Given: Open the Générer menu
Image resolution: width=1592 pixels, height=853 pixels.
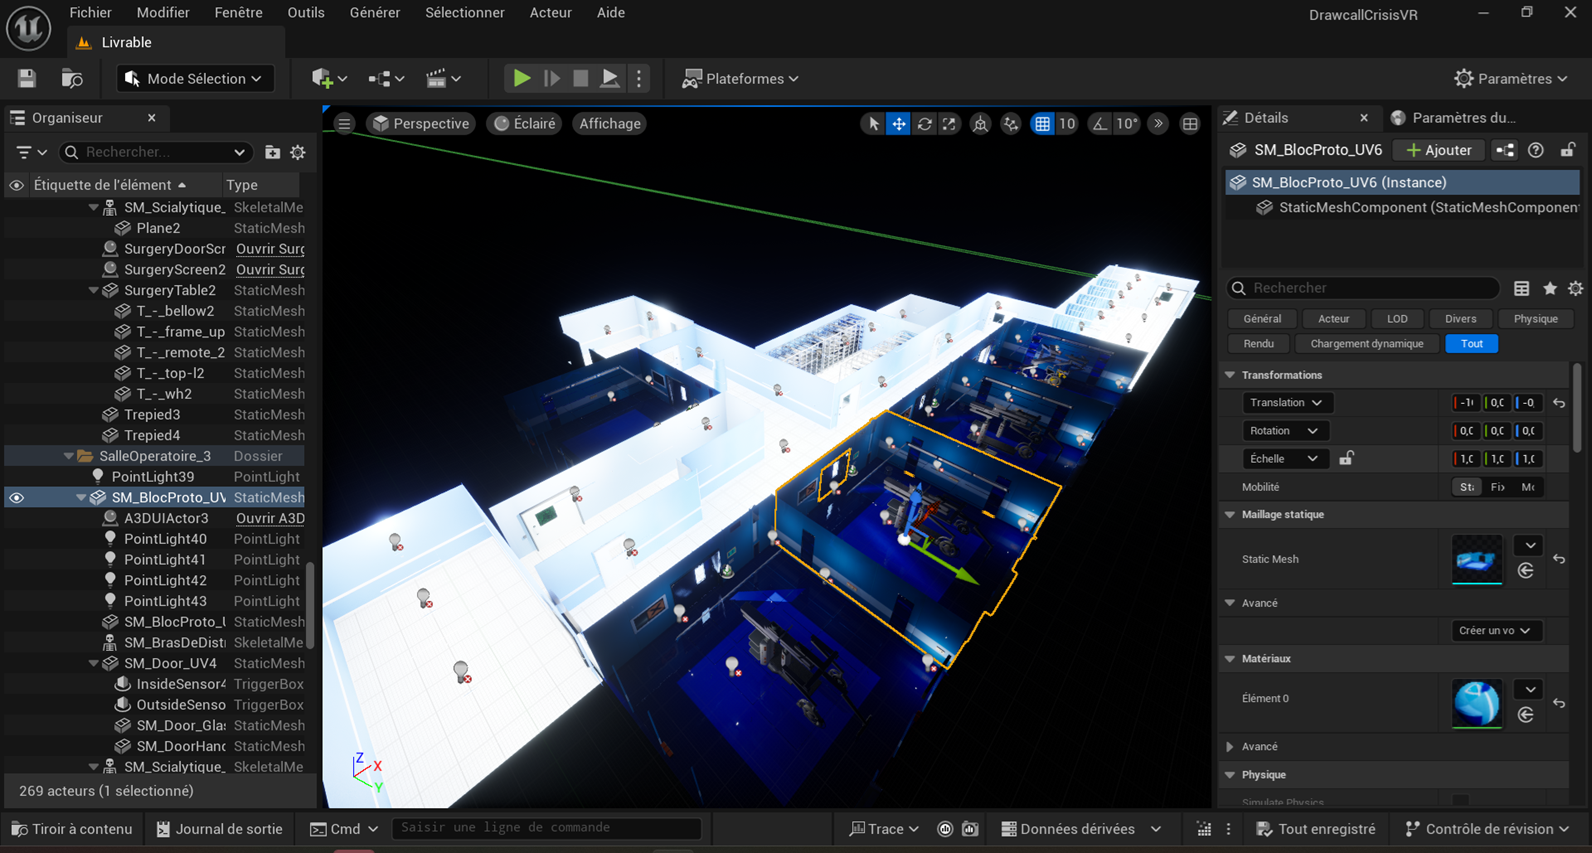Looking at the screenshot, I should [x=375, y=13].
